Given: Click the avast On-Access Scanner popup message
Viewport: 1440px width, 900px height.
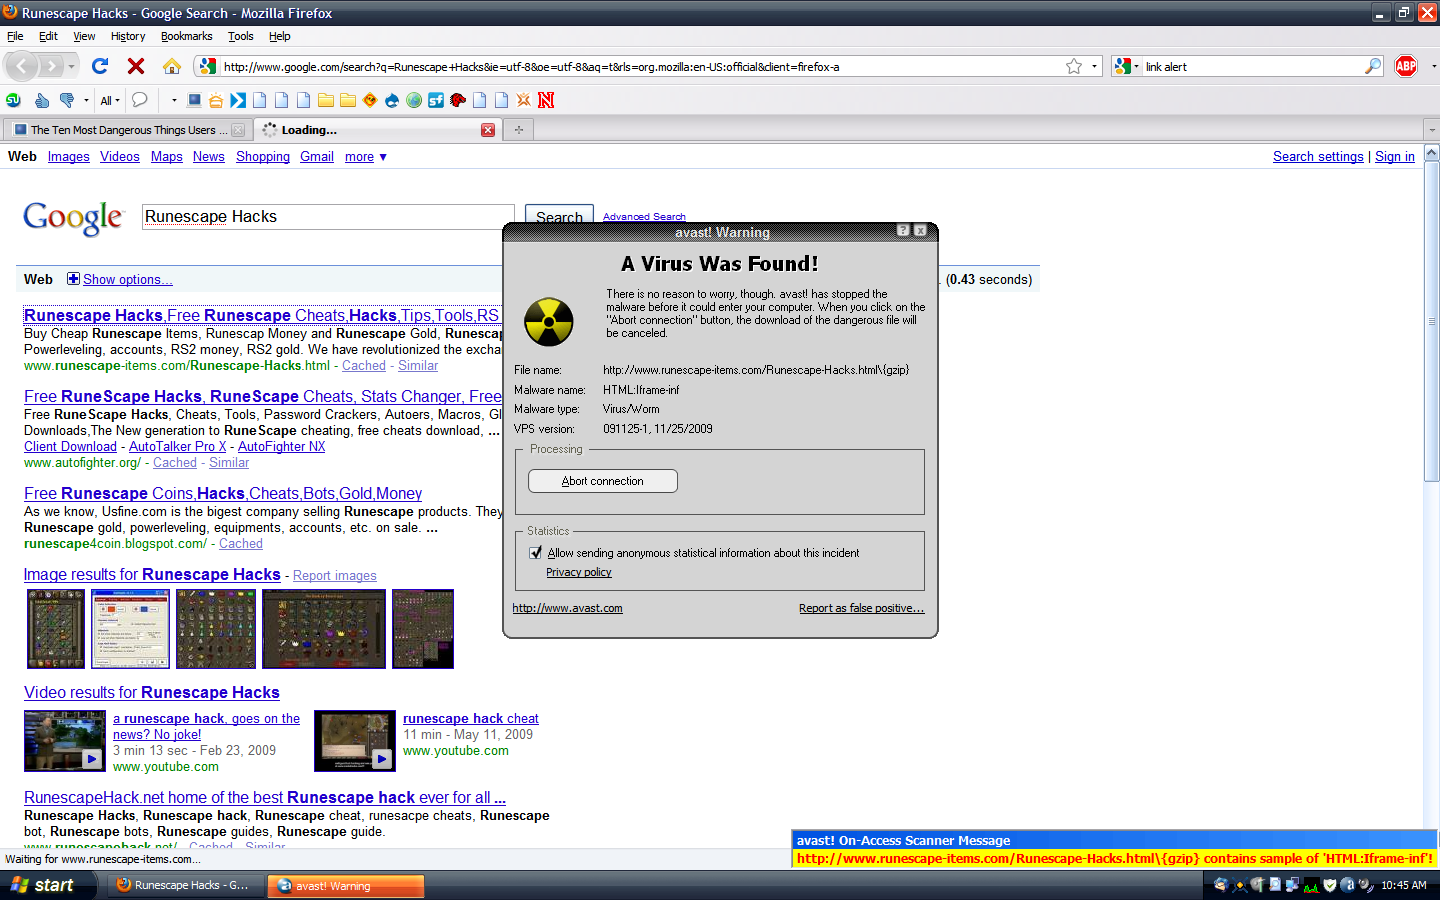Looking at the screenshot, I should click(x=1114, y=849).
